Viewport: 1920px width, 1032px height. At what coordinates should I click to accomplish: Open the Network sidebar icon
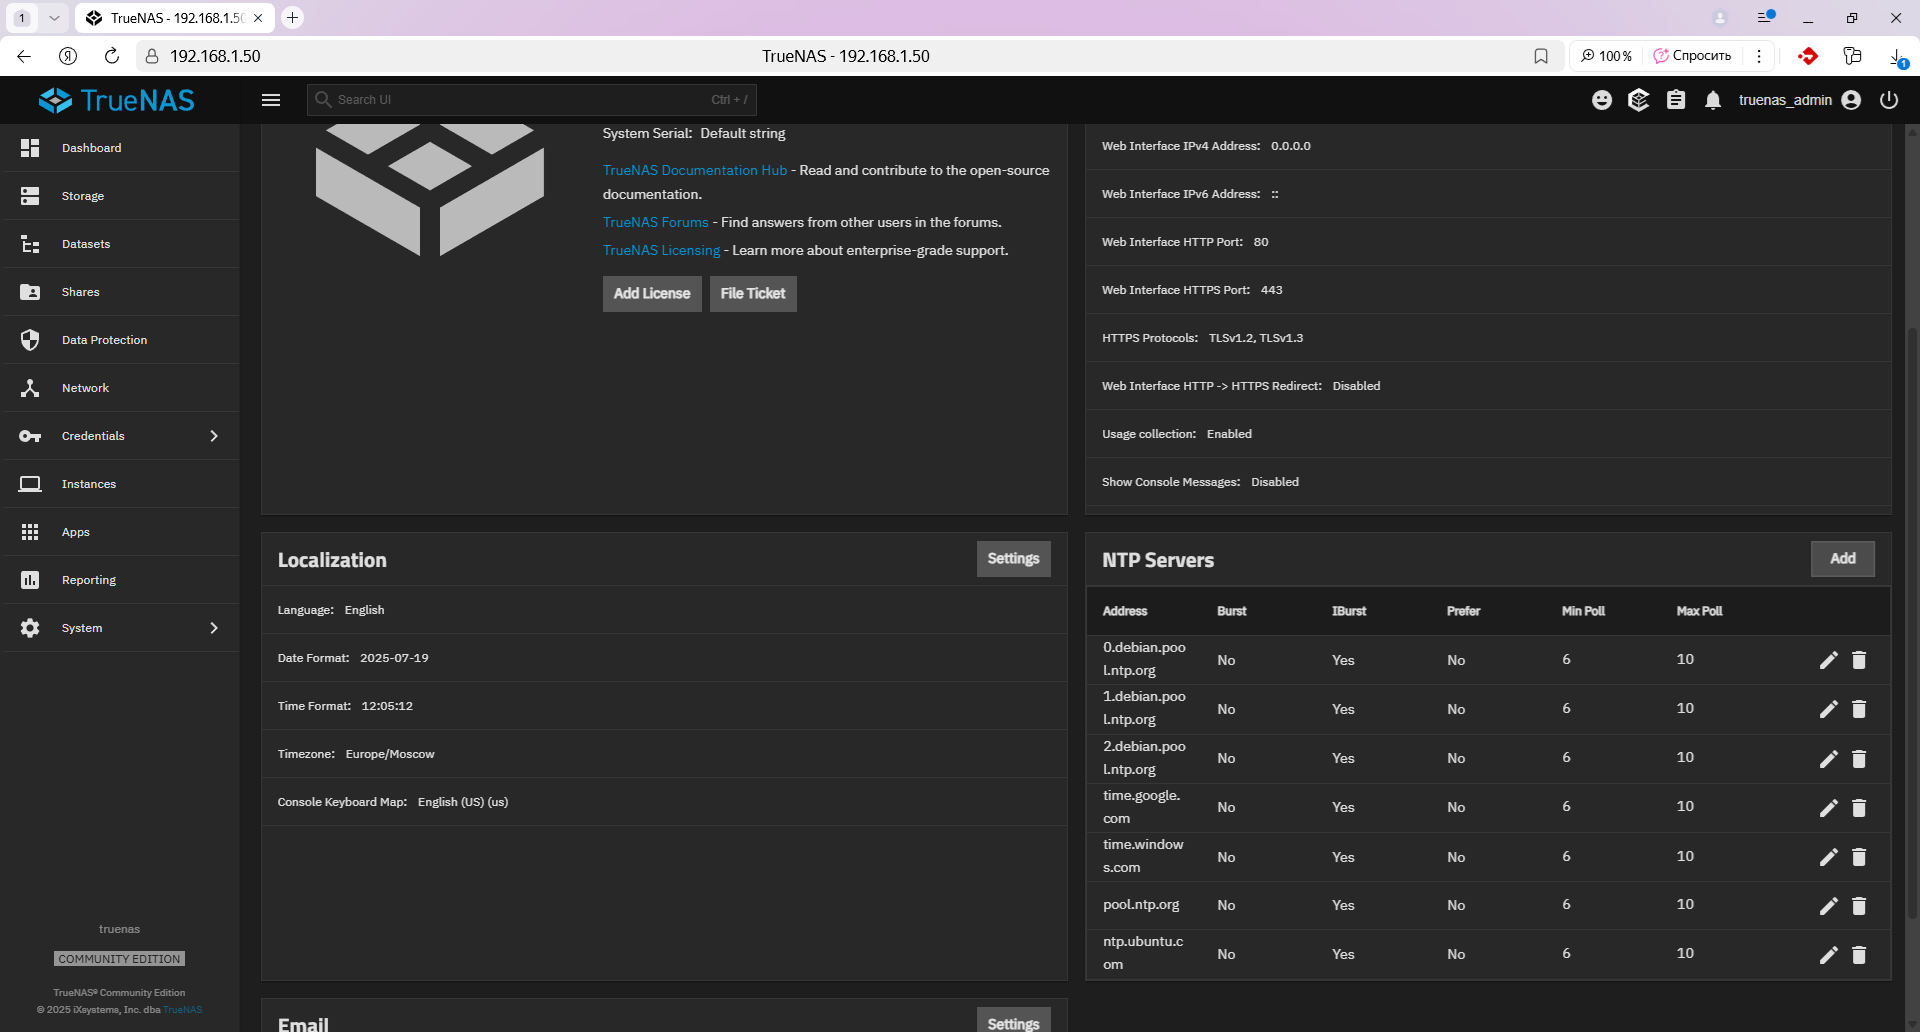coord(30,388)
